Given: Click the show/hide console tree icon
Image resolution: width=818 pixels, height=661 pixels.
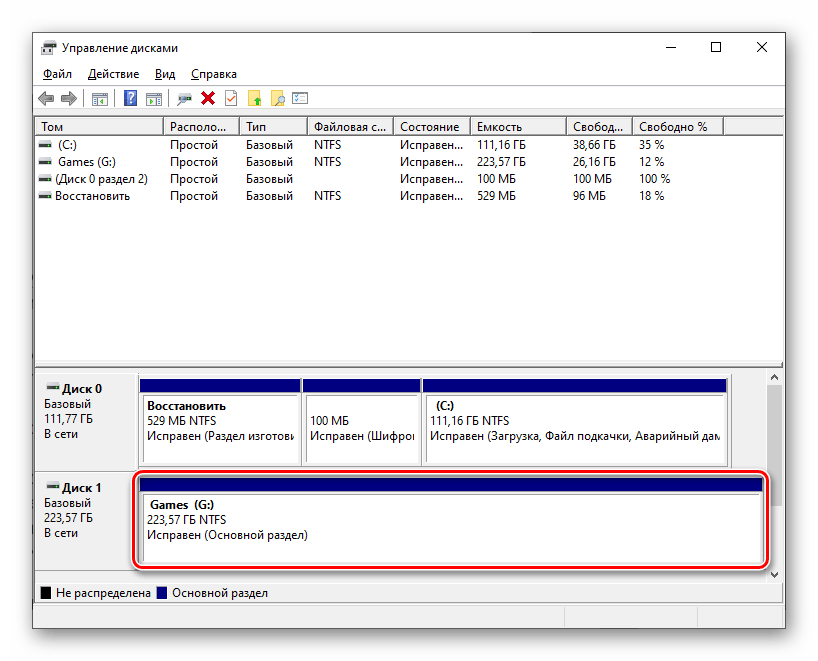Looking at the screenshot, I should pos(99,98).
